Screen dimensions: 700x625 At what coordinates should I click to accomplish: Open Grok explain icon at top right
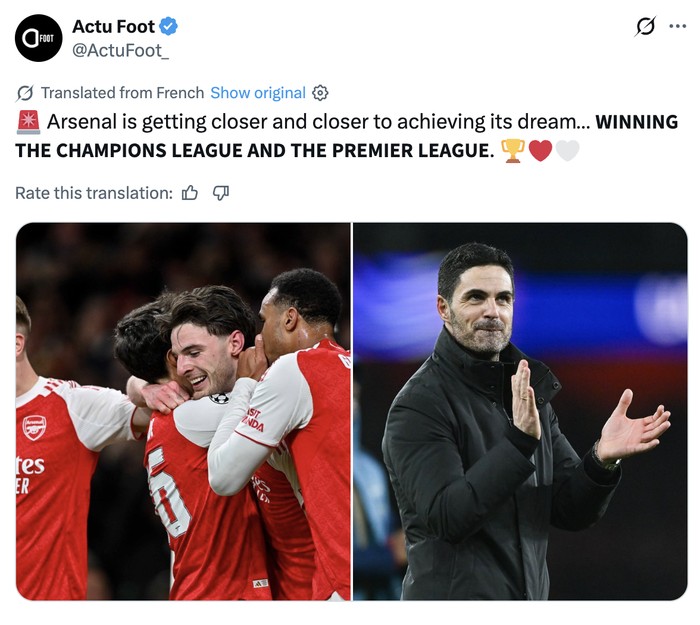(x=646, y=27)
